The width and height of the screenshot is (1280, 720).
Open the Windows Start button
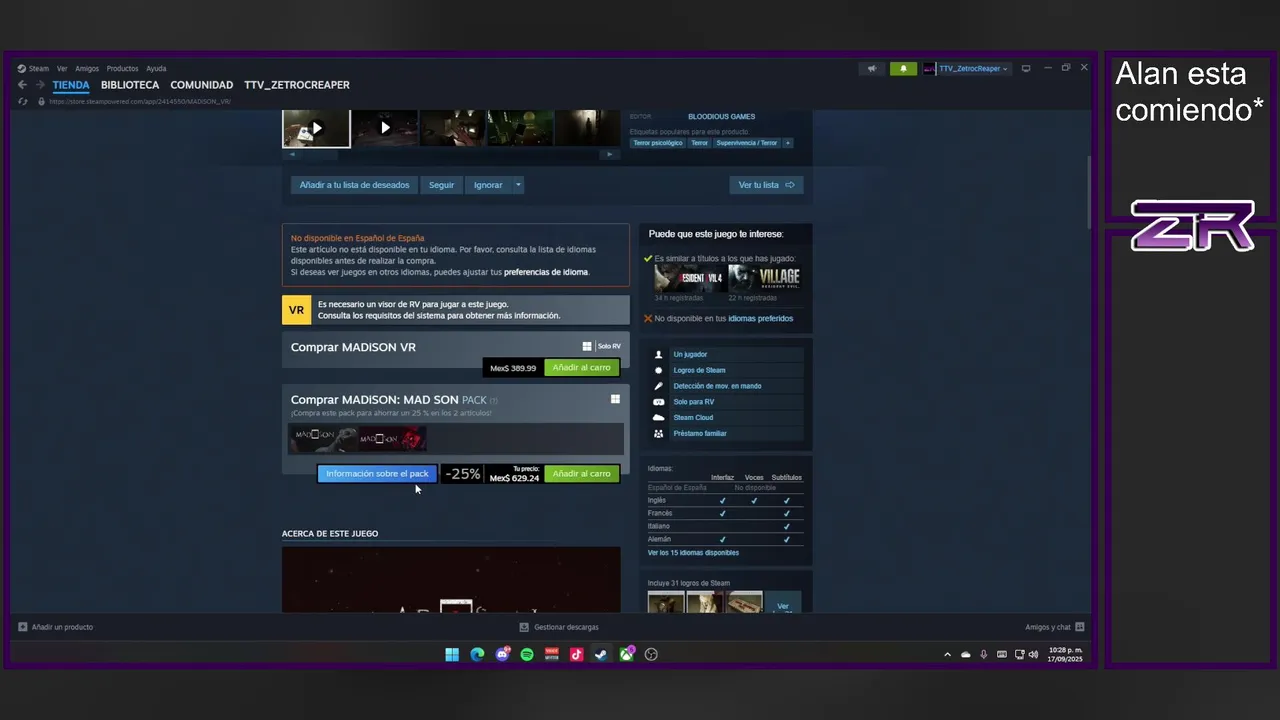click(452, 655)
